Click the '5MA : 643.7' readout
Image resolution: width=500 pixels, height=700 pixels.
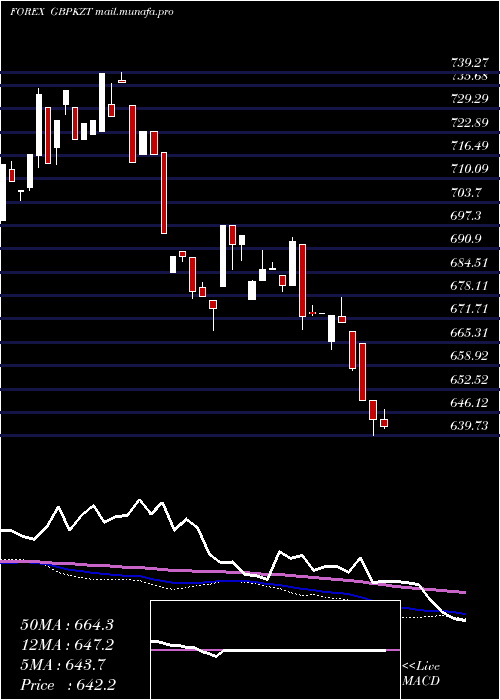coord(63,665)
